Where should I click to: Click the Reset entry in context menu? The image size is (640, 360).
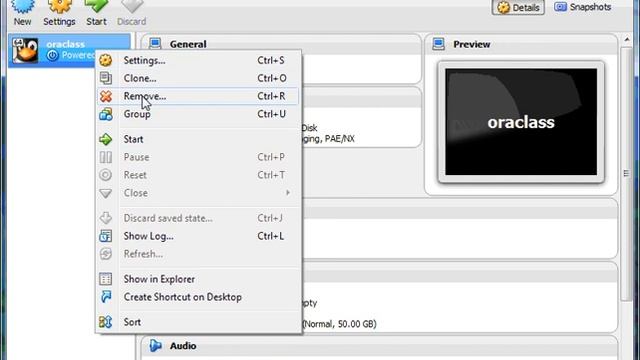(199, 175)
